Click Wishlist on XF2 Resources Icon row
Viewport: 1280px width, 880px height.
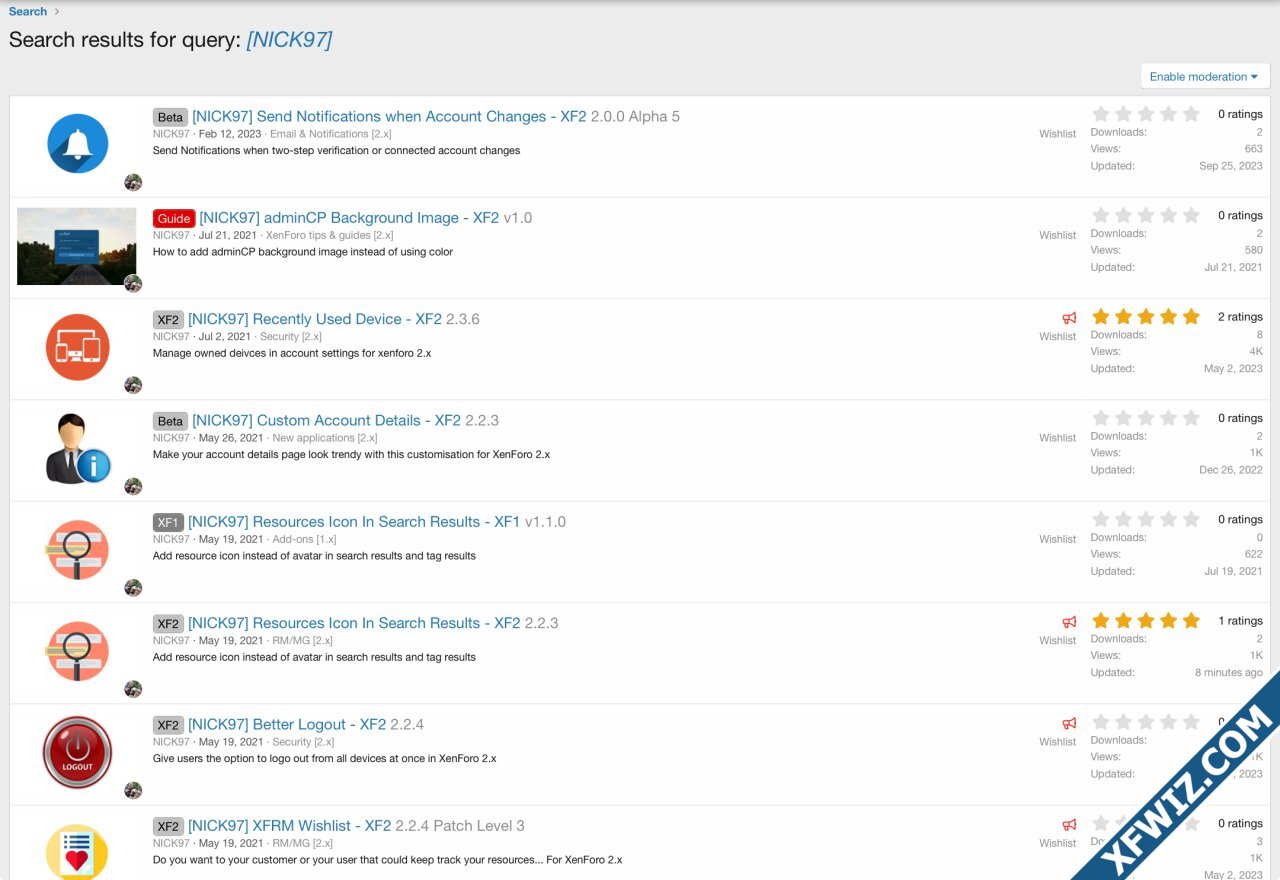(x=1057, y=641)
